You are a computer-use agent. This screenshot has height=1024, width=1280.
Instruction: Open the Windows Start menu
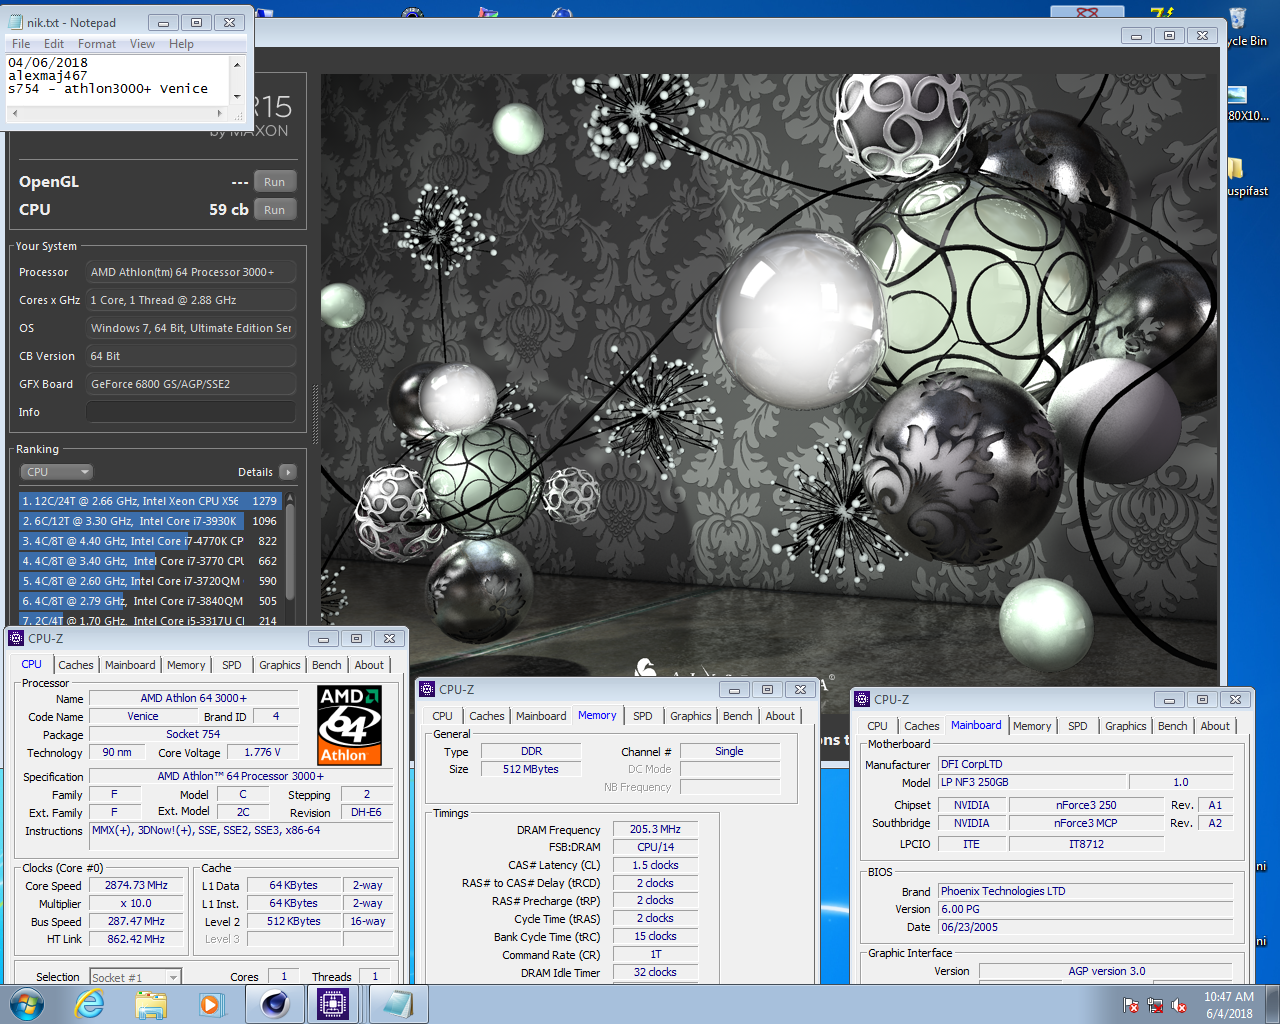(26, 1004)
